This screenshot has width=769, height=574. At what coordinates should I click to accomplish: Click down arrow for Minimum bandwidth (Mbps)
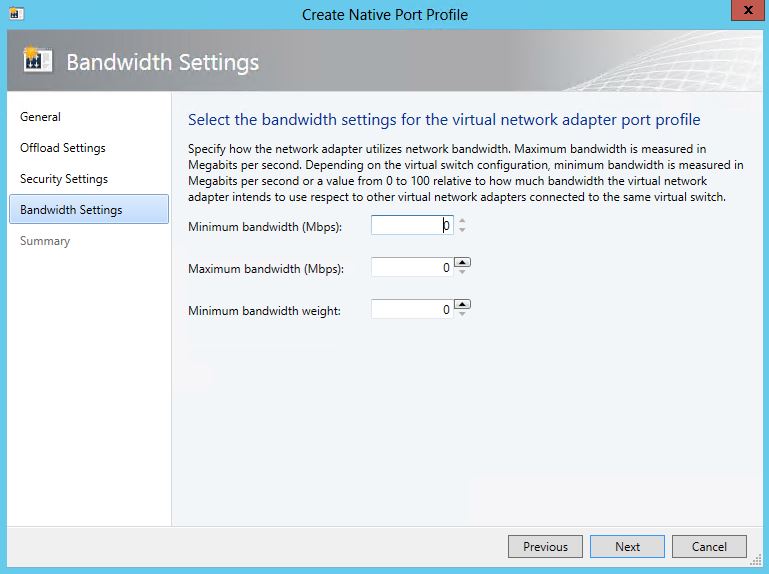click(462, 231)
